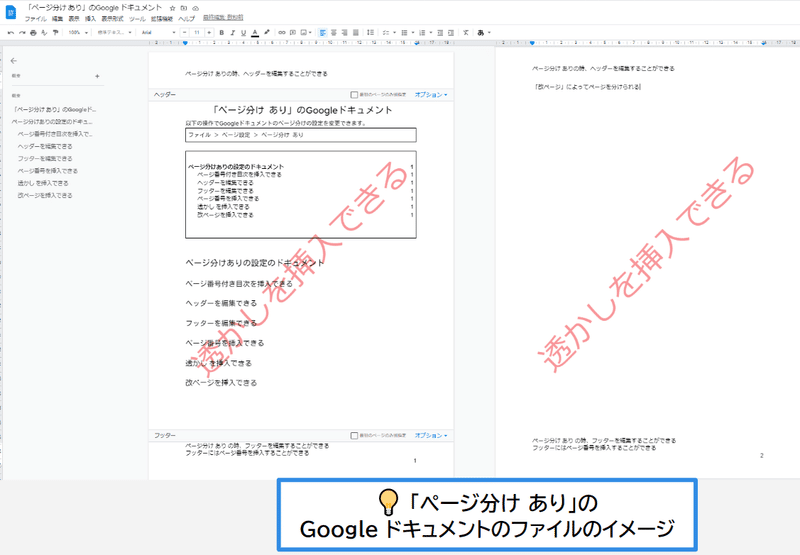Apply justified alignment

[356, 33]
